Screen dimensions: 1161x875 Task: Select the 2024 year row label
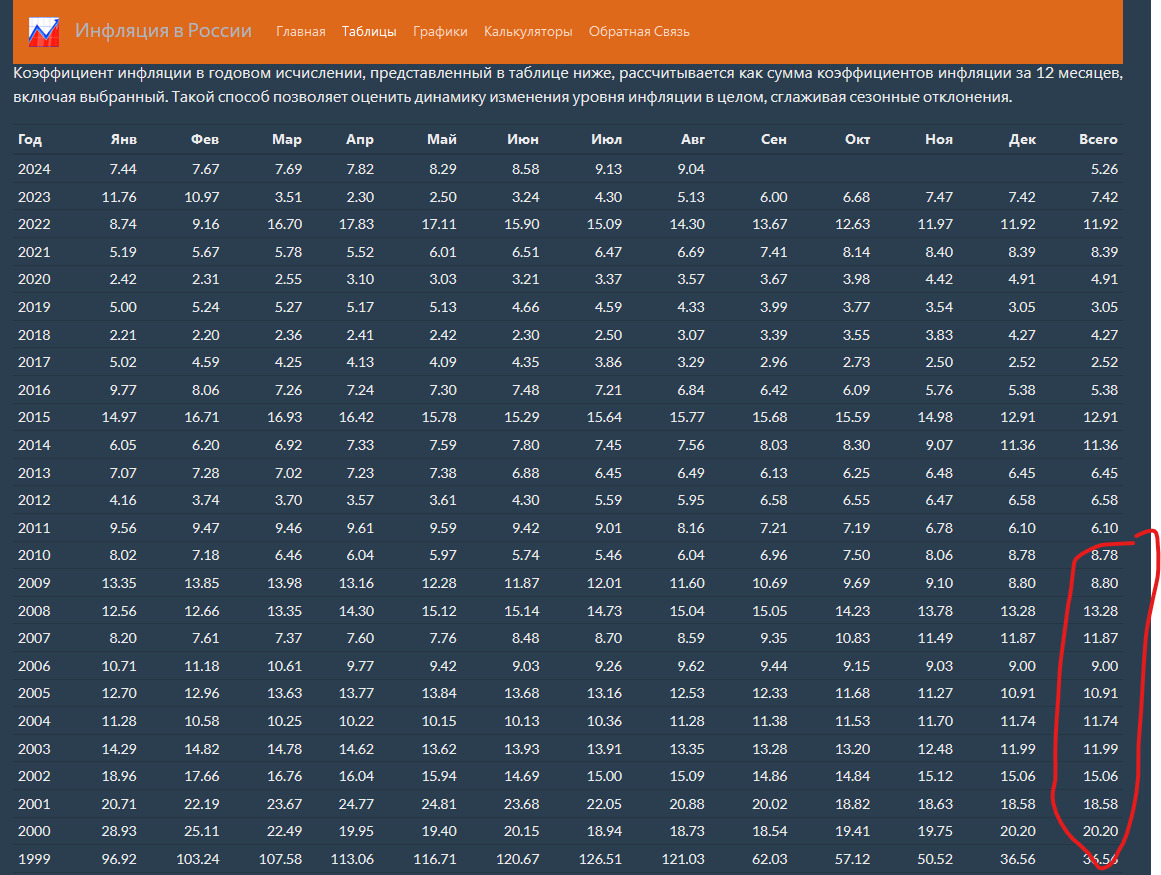click(34, 169)
